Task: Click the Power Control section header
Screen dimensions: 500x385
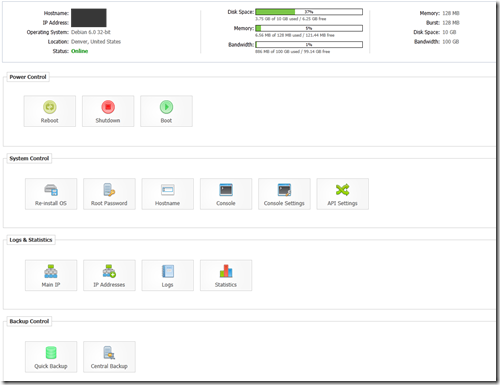Action: point(28,77)
